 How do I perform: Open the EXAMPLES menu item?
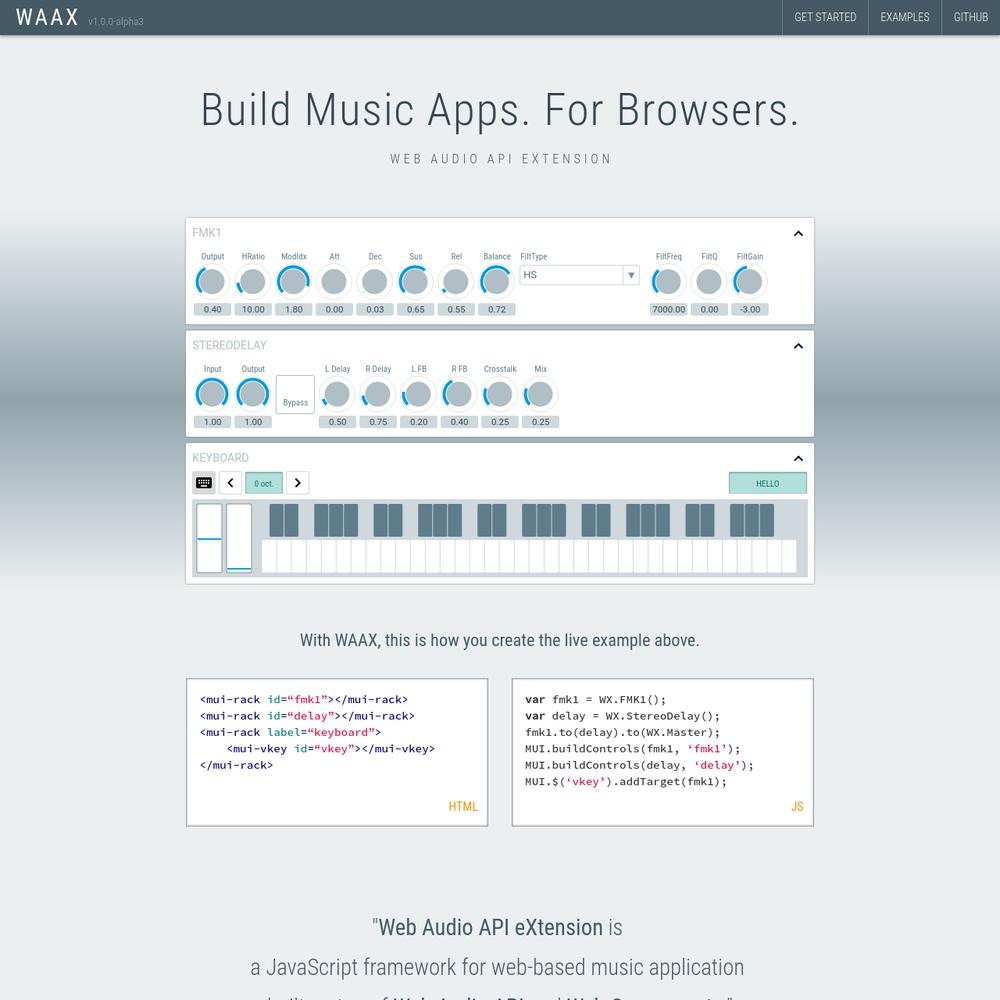click(x=904, y=17)
